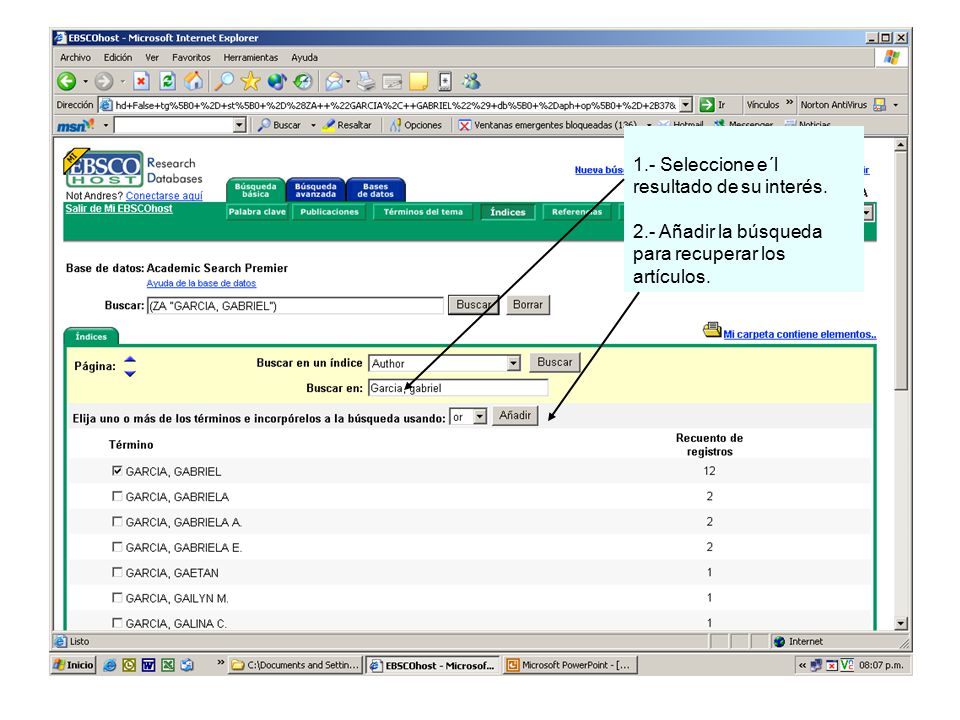Viewport: 960px width, 720px height.
Task: Click the page scrollbar up arrow
Action: click(901, 145)
